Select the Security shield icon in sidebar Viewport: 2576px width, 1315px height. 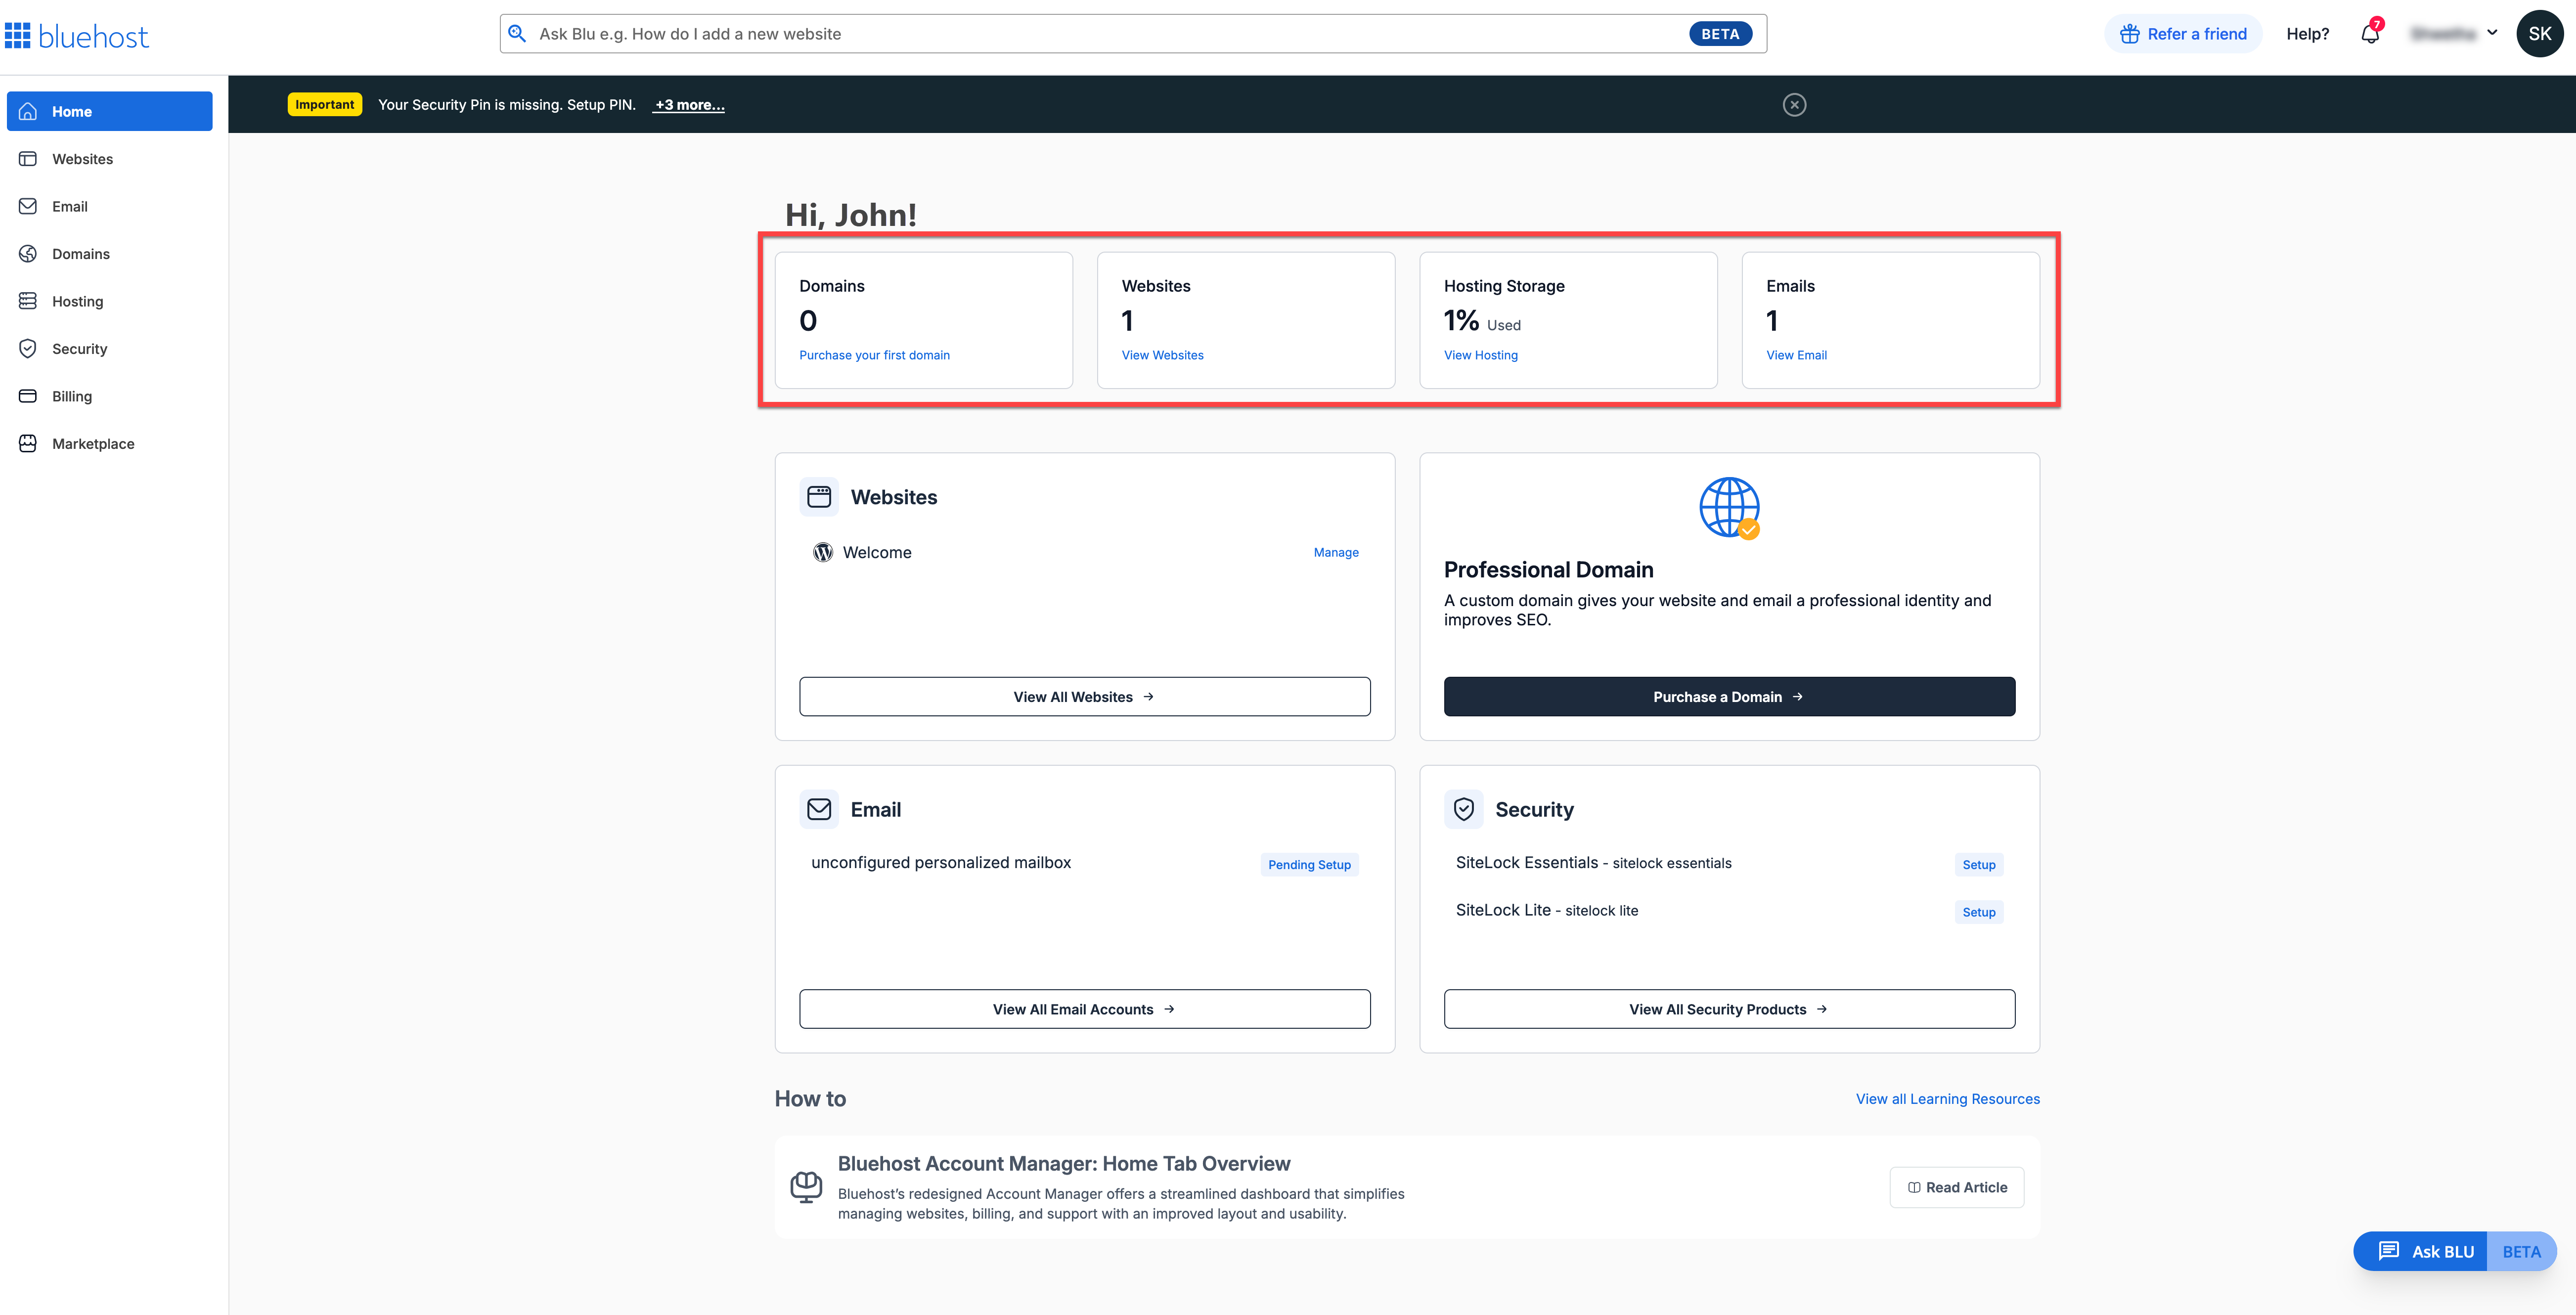coord(27,348)
